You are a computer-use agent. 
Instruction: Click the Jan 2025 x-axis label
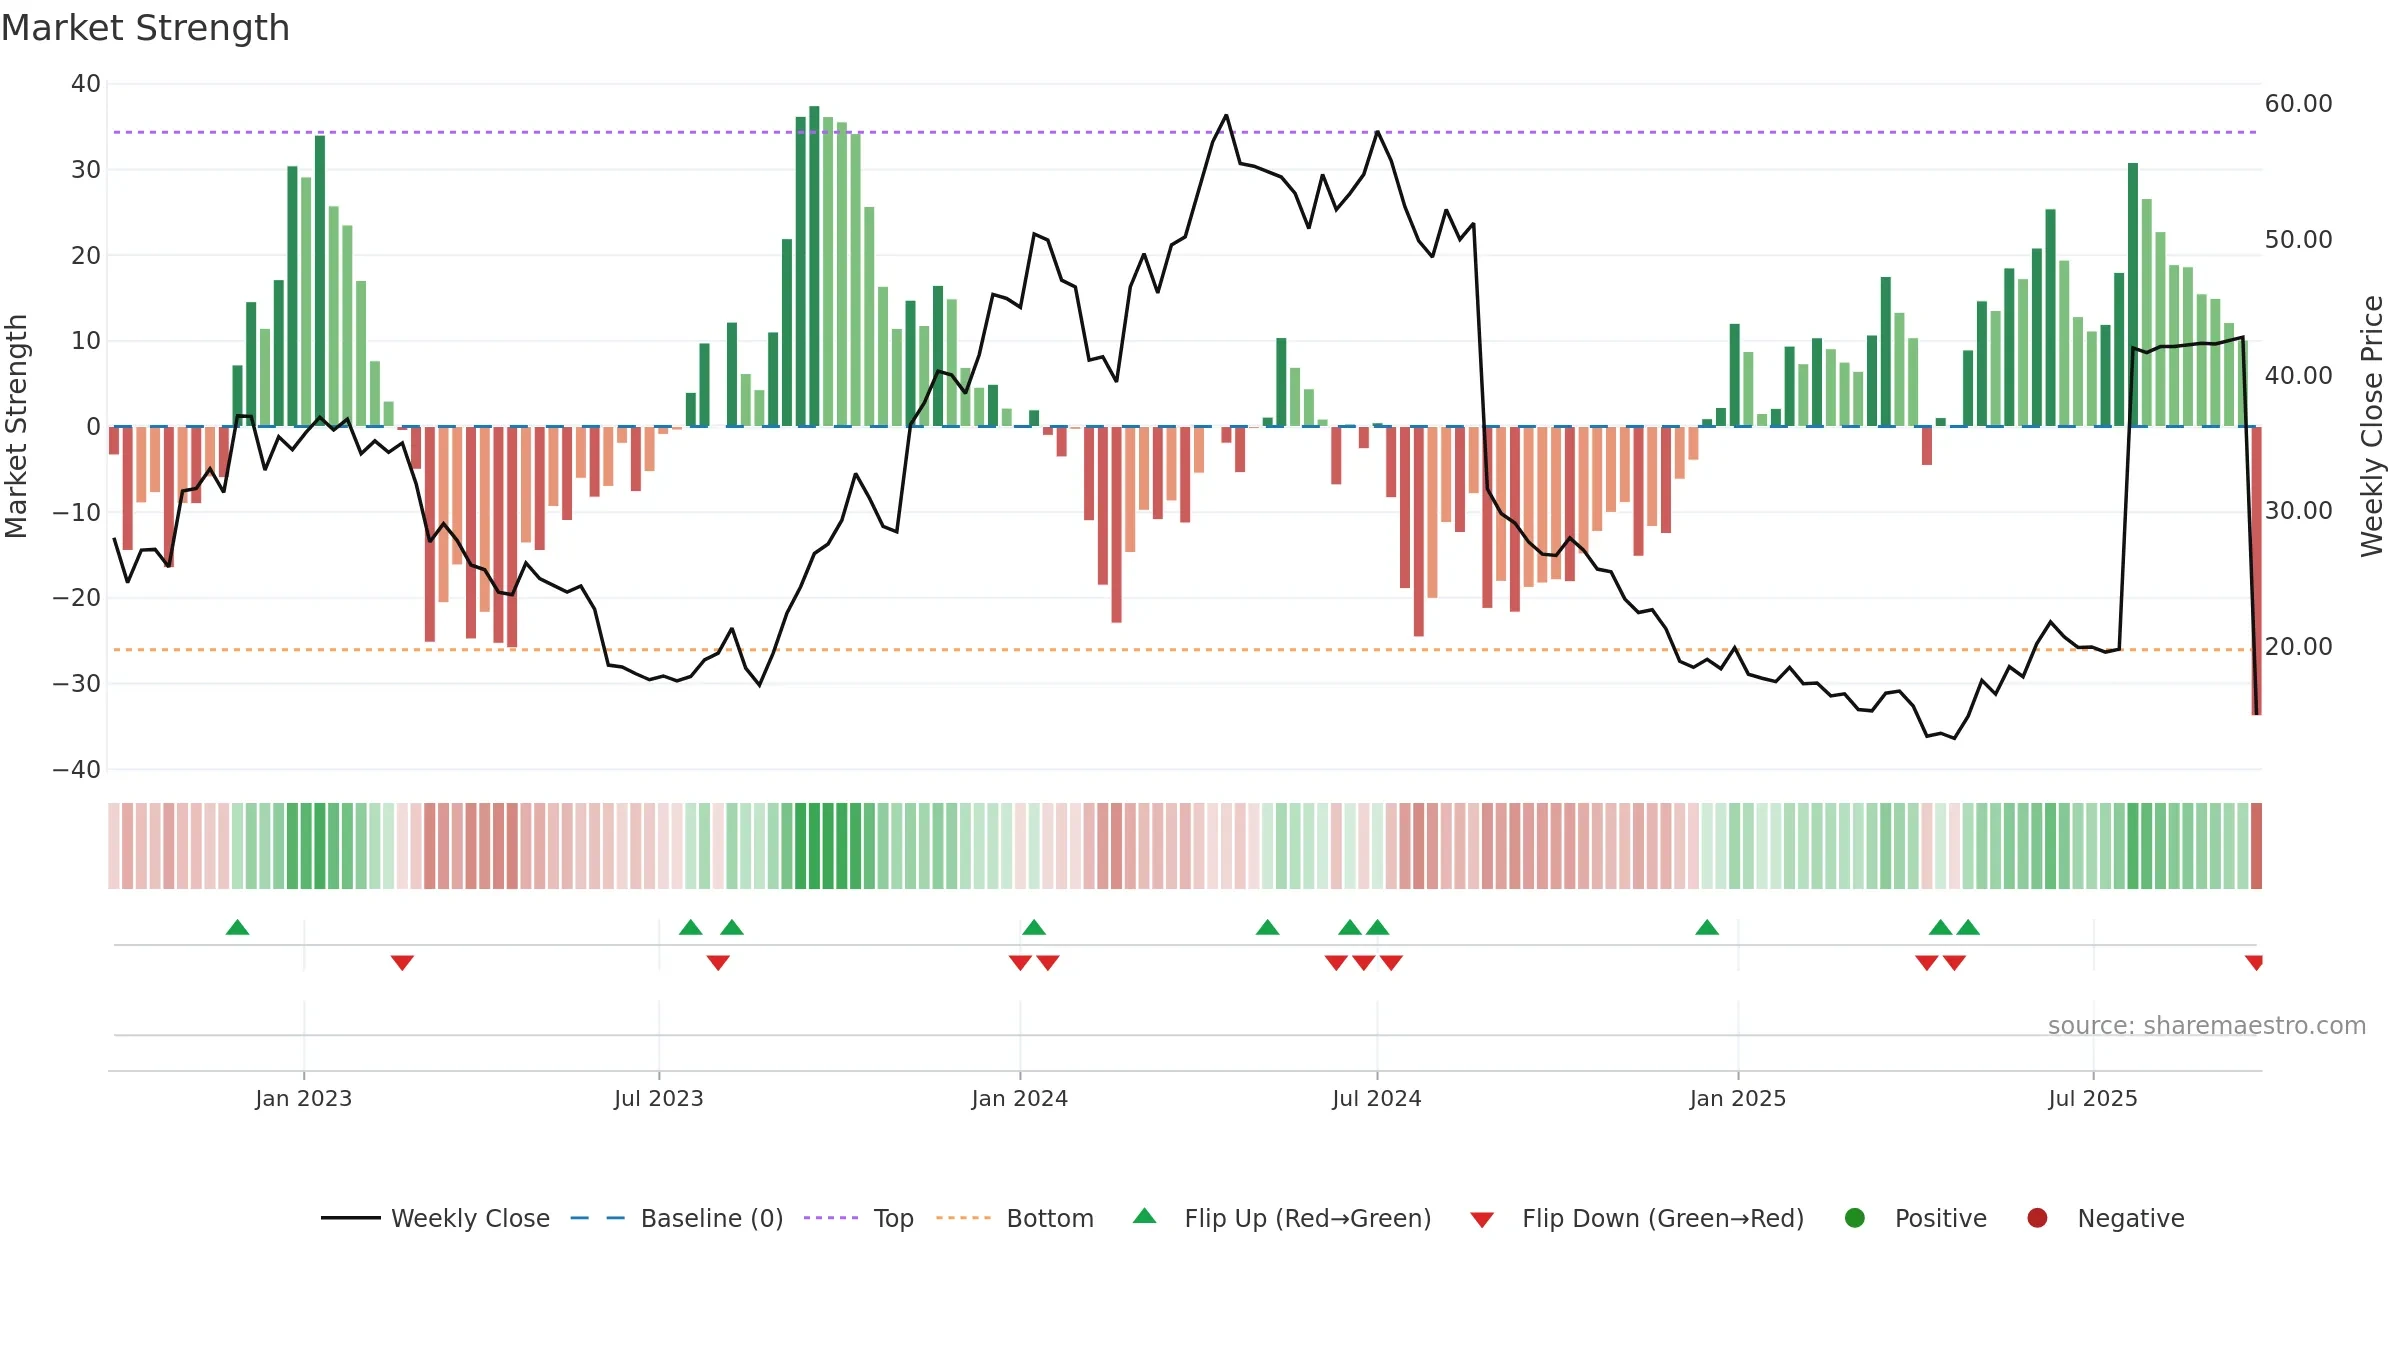(x=1738, y=1099)
